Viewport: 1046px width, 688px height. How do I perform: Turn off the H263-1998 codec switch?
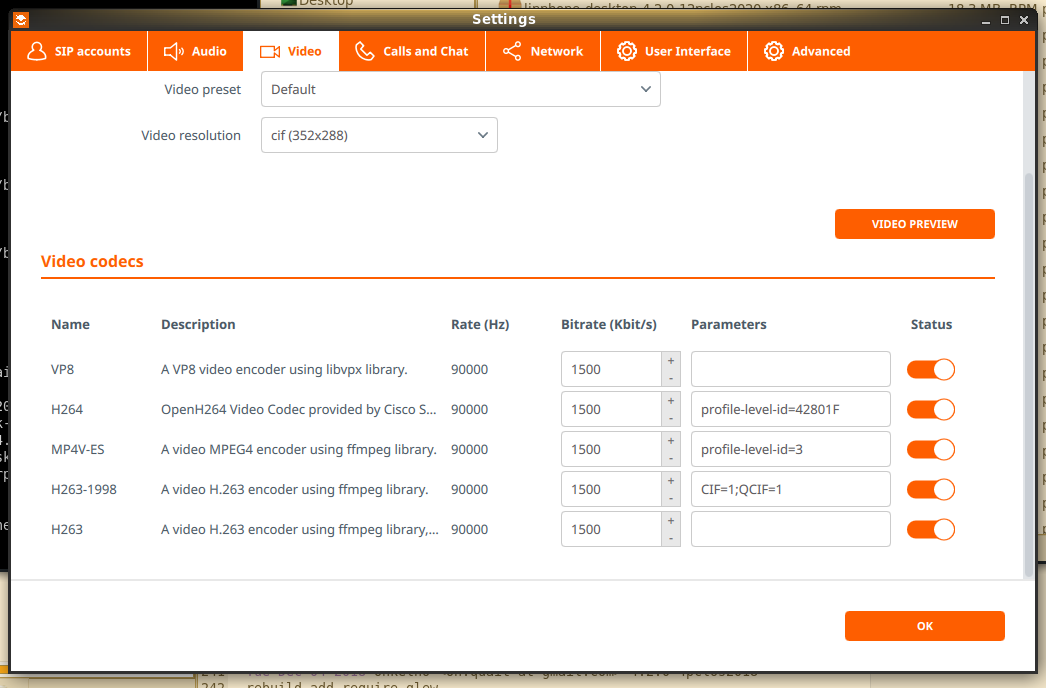tap(930, 489)
